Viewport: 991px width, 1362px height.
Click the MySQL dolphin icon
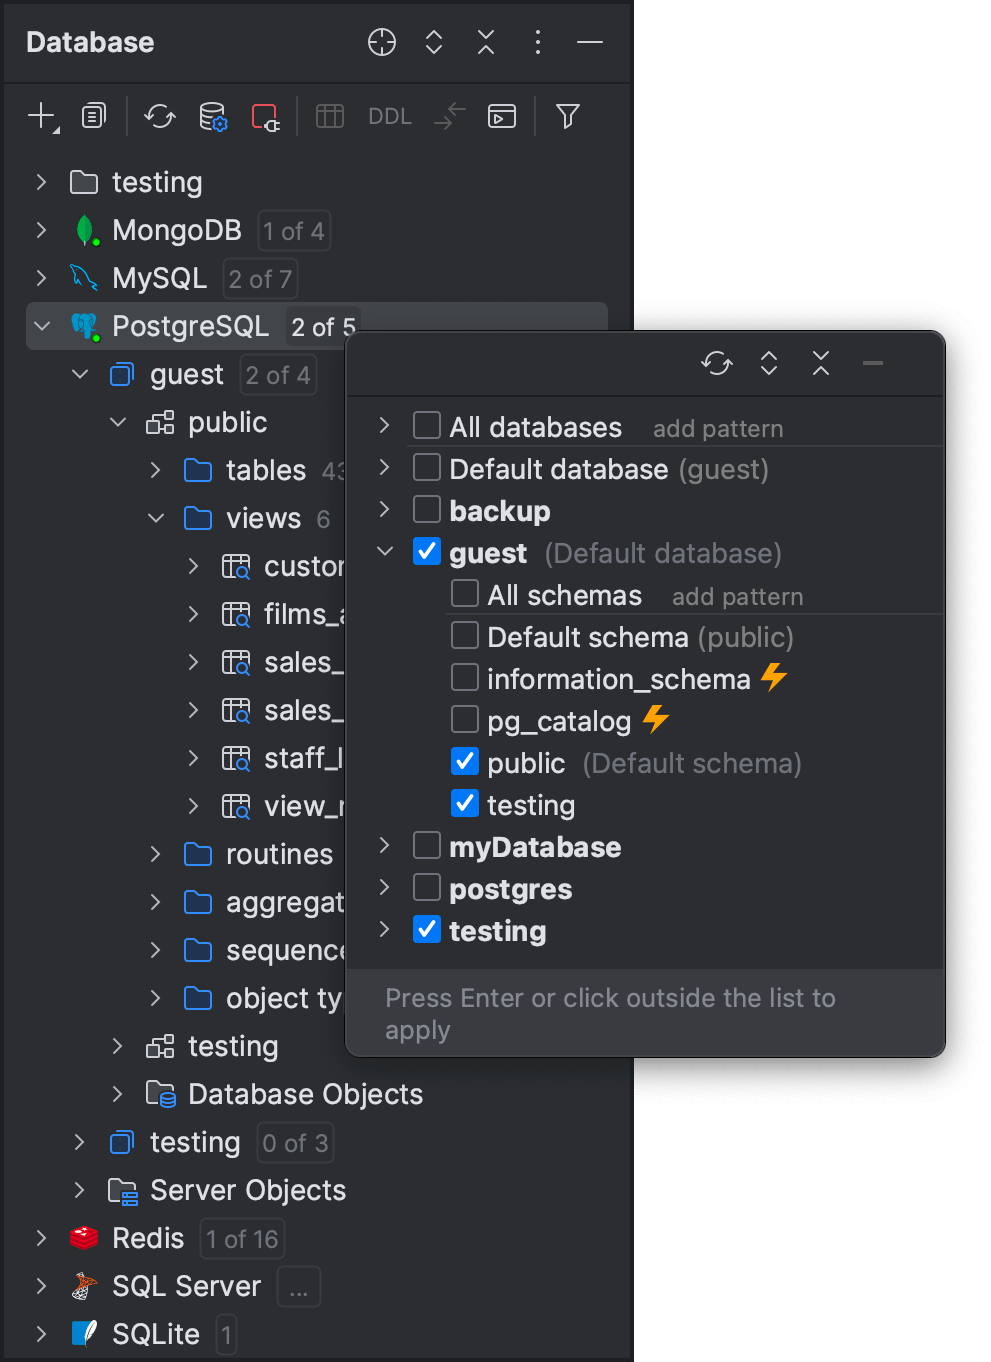[x=84, y=278]
